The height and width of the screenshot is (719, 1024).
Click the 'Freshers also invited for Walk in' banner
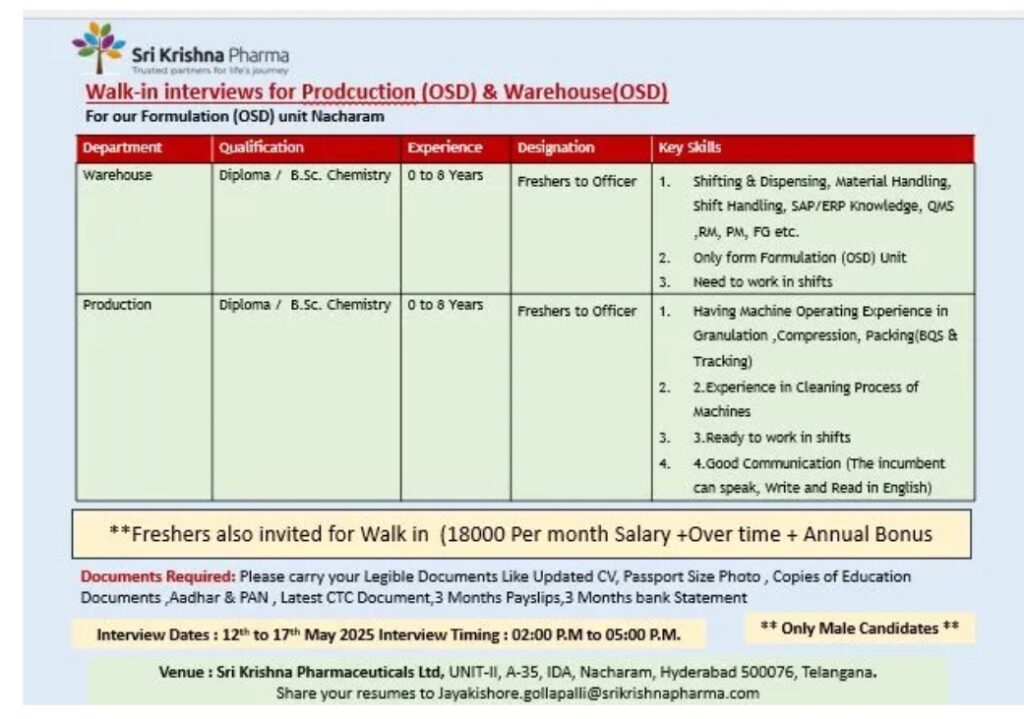(521, 534)
